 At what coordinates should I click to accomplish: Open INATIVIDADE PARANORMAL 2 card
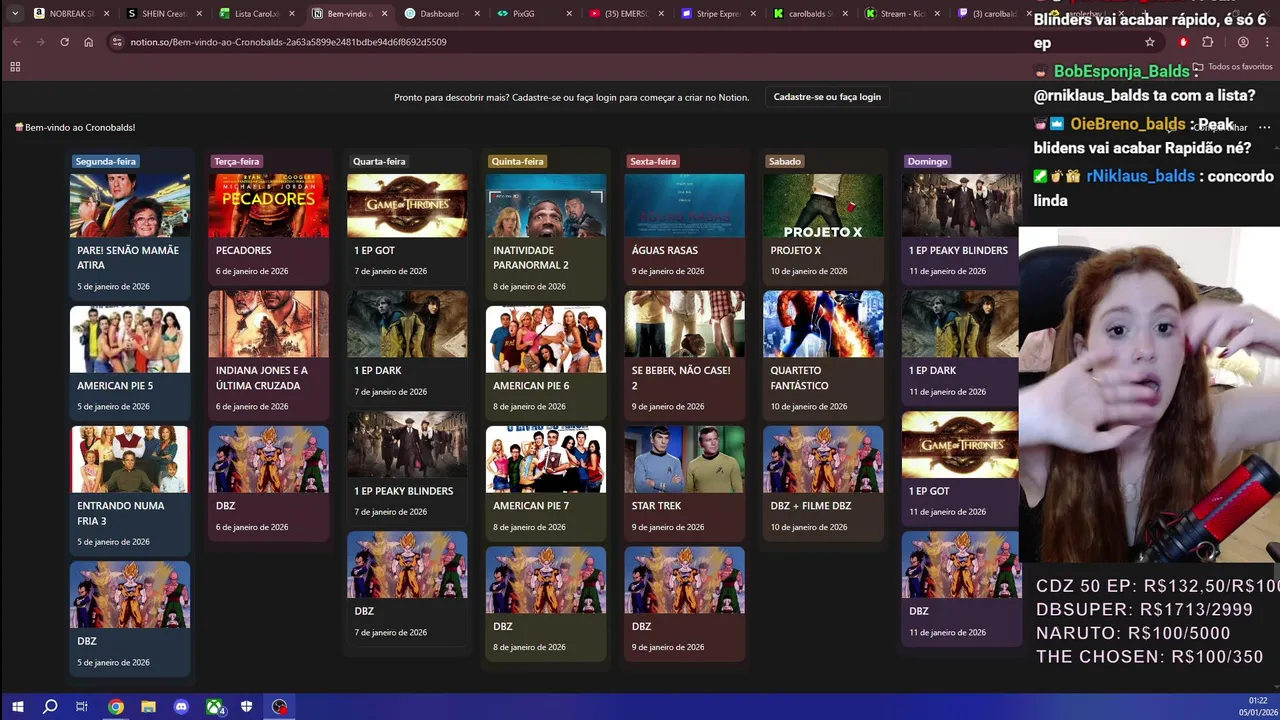point(546,235)
